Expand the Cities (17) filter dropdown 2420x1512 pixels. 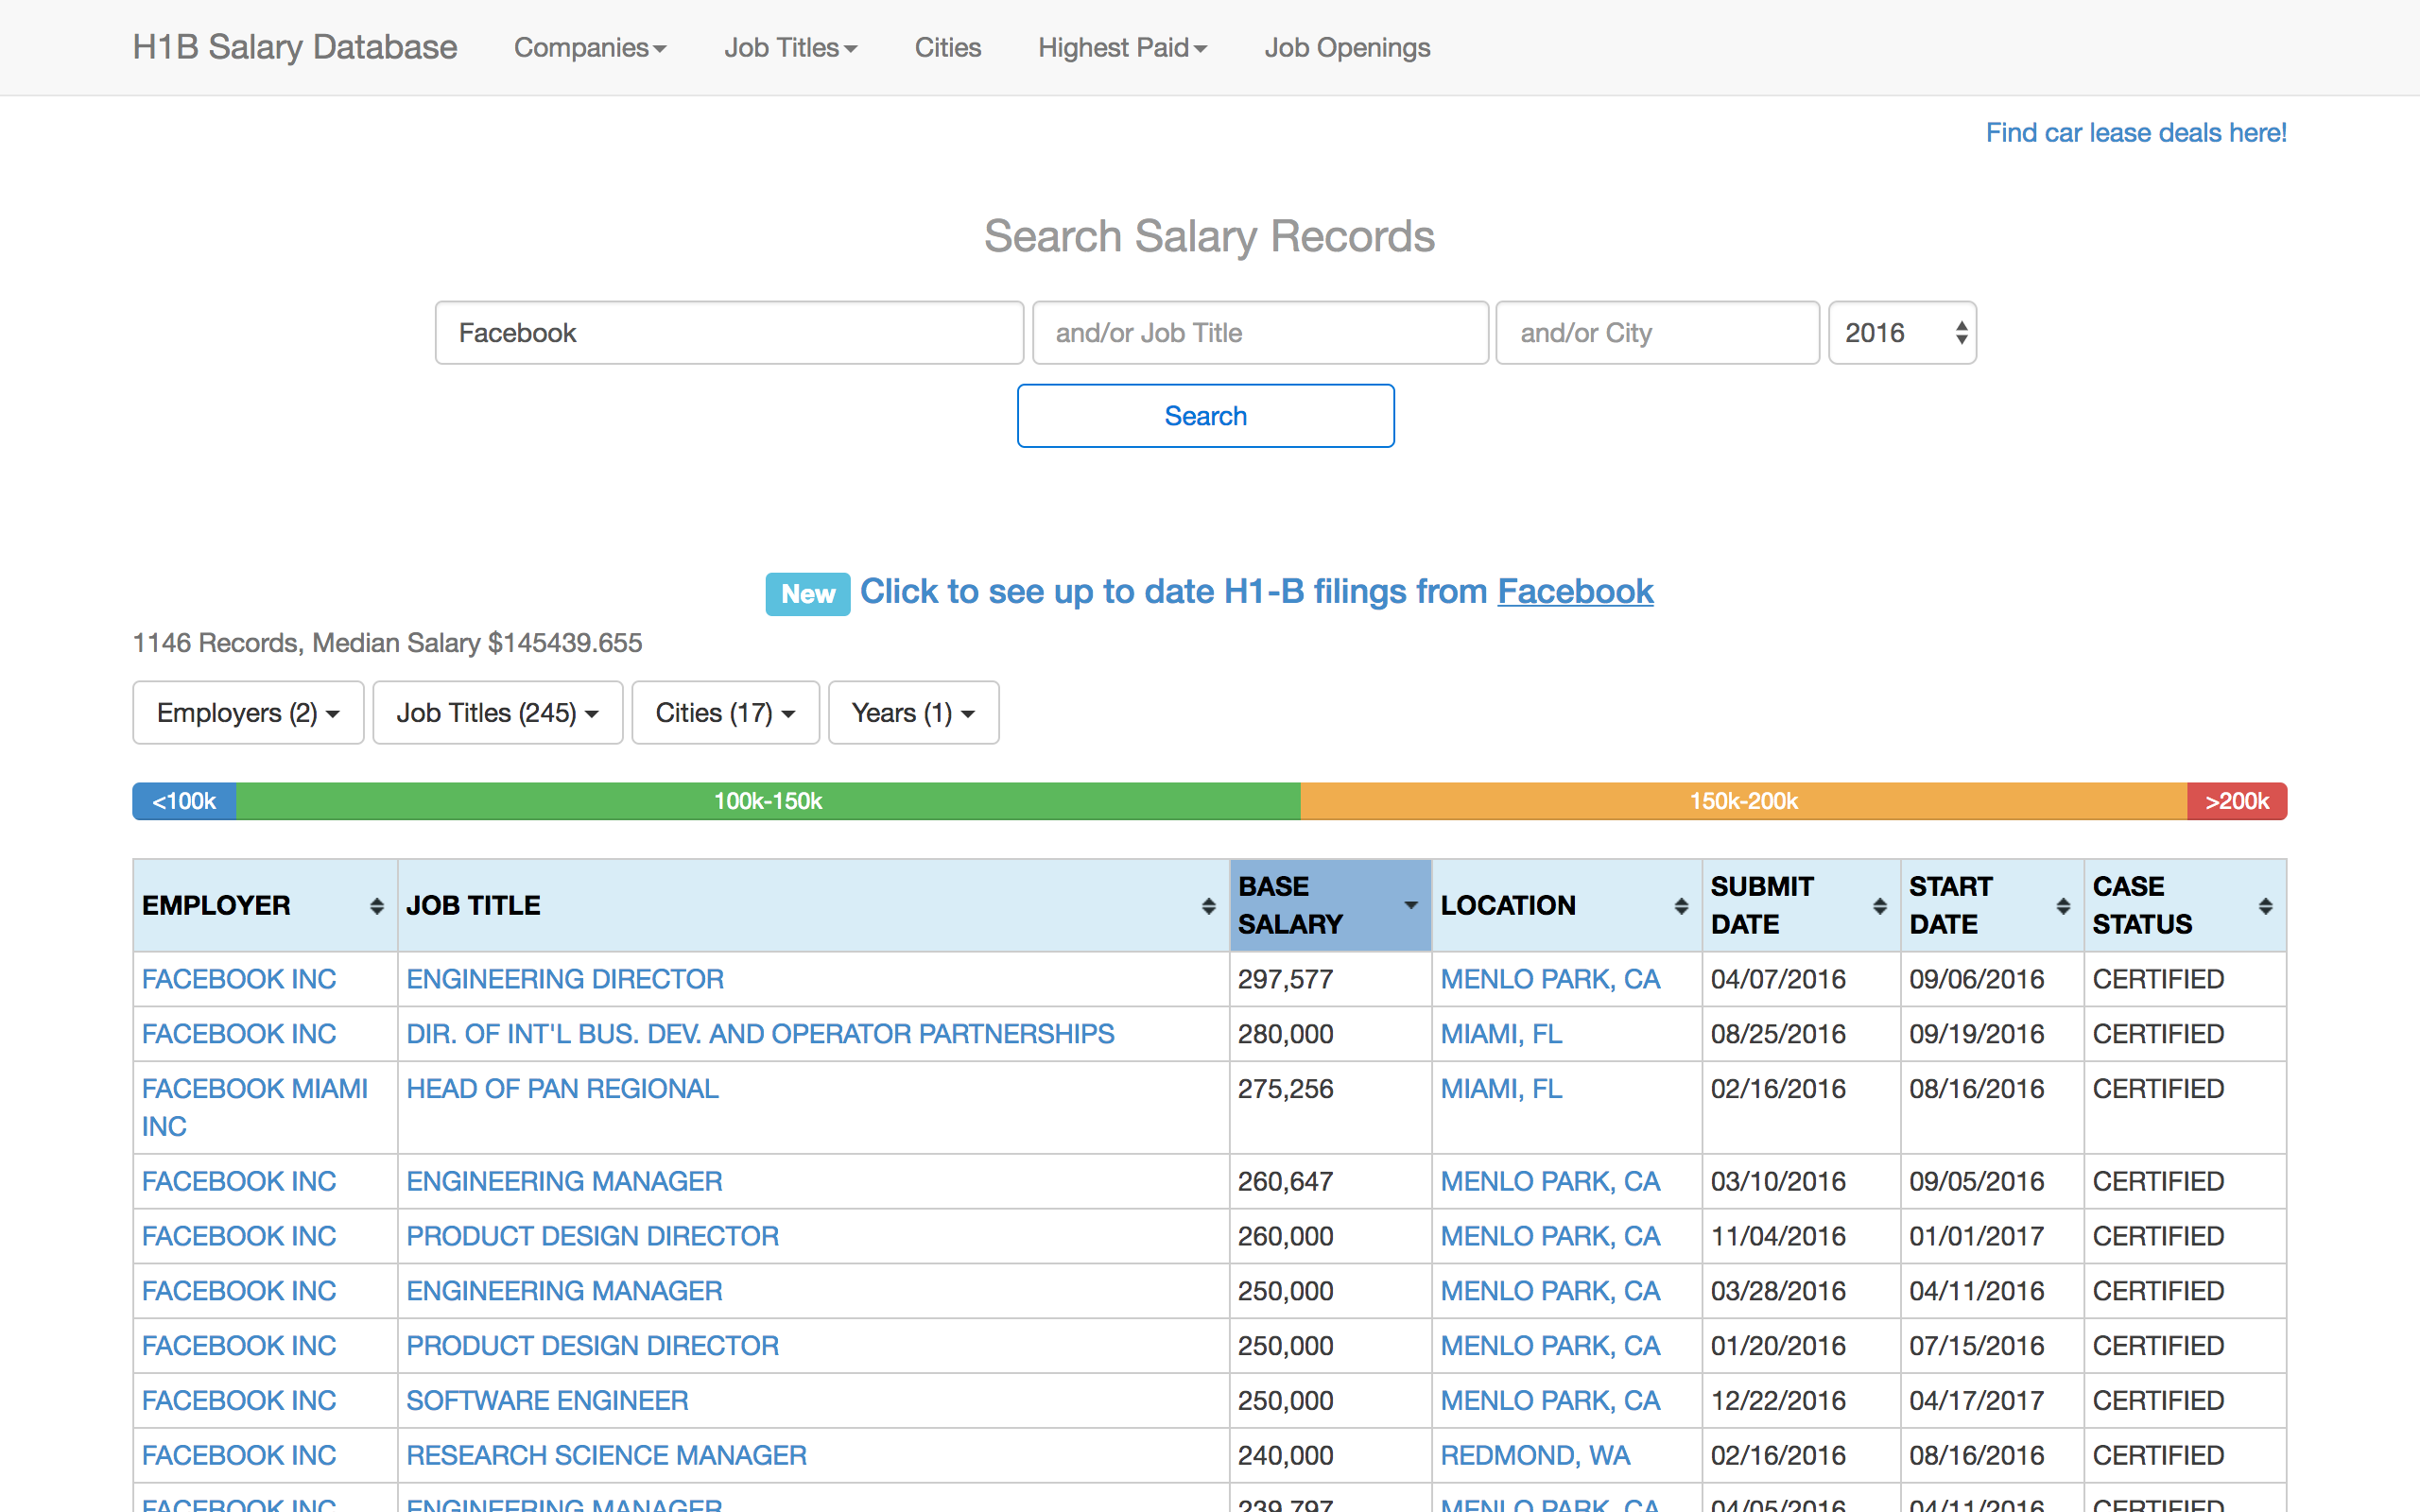click(x=725, y=713)
